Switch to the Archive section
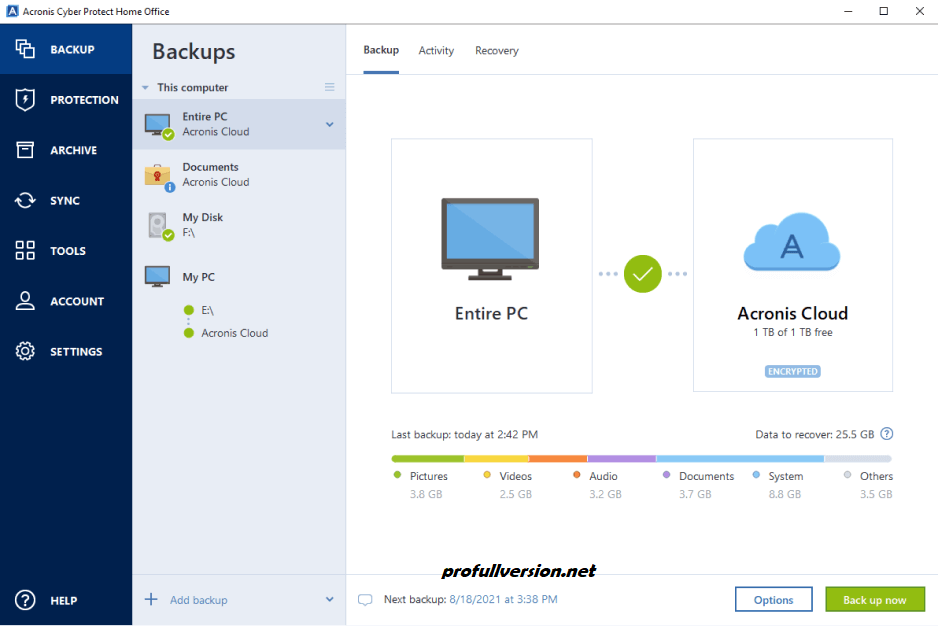The image size is (938, 626). pos(66,149)
